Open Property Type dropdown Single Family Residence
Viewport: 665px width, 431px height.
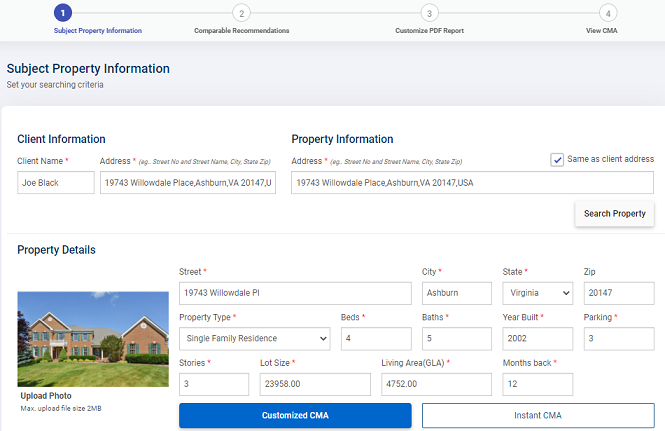click(x=254, y=339)
